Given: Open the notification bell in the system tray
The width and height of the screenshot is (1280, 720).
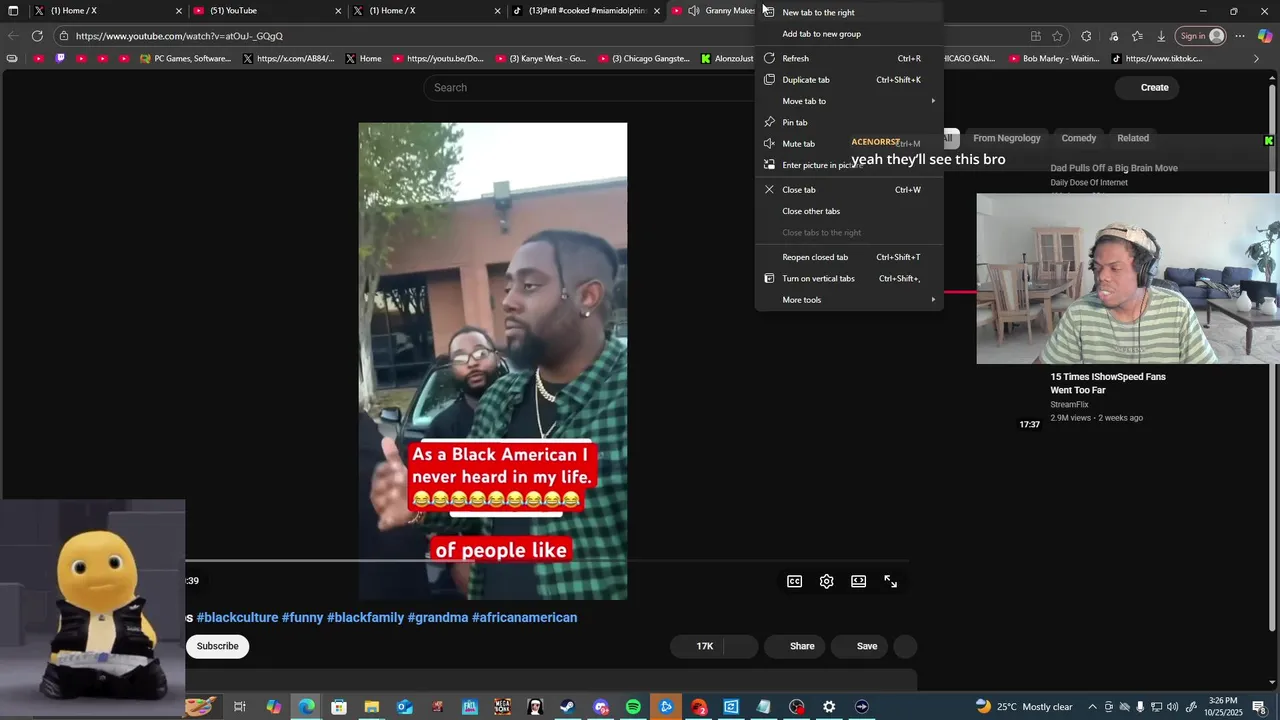Looking at the screenshot, I should tap(1260, 707).
